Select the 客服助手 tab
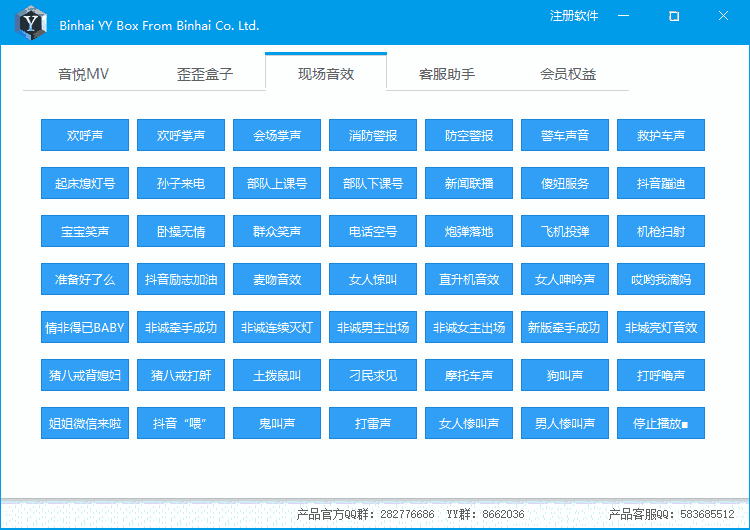Image resolution: width=750 pixels, height=530 pixels. tap(446, 74)
